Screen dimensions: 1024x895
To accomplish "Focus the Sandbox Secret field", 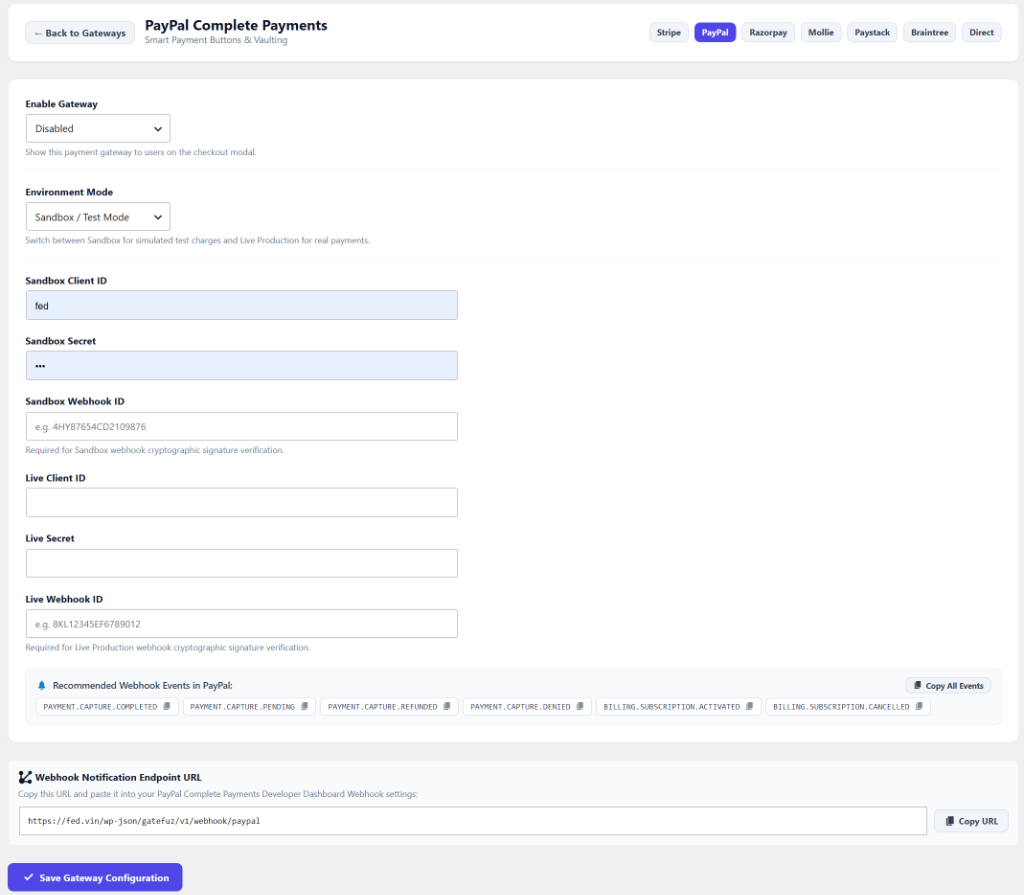I will 242,366.
